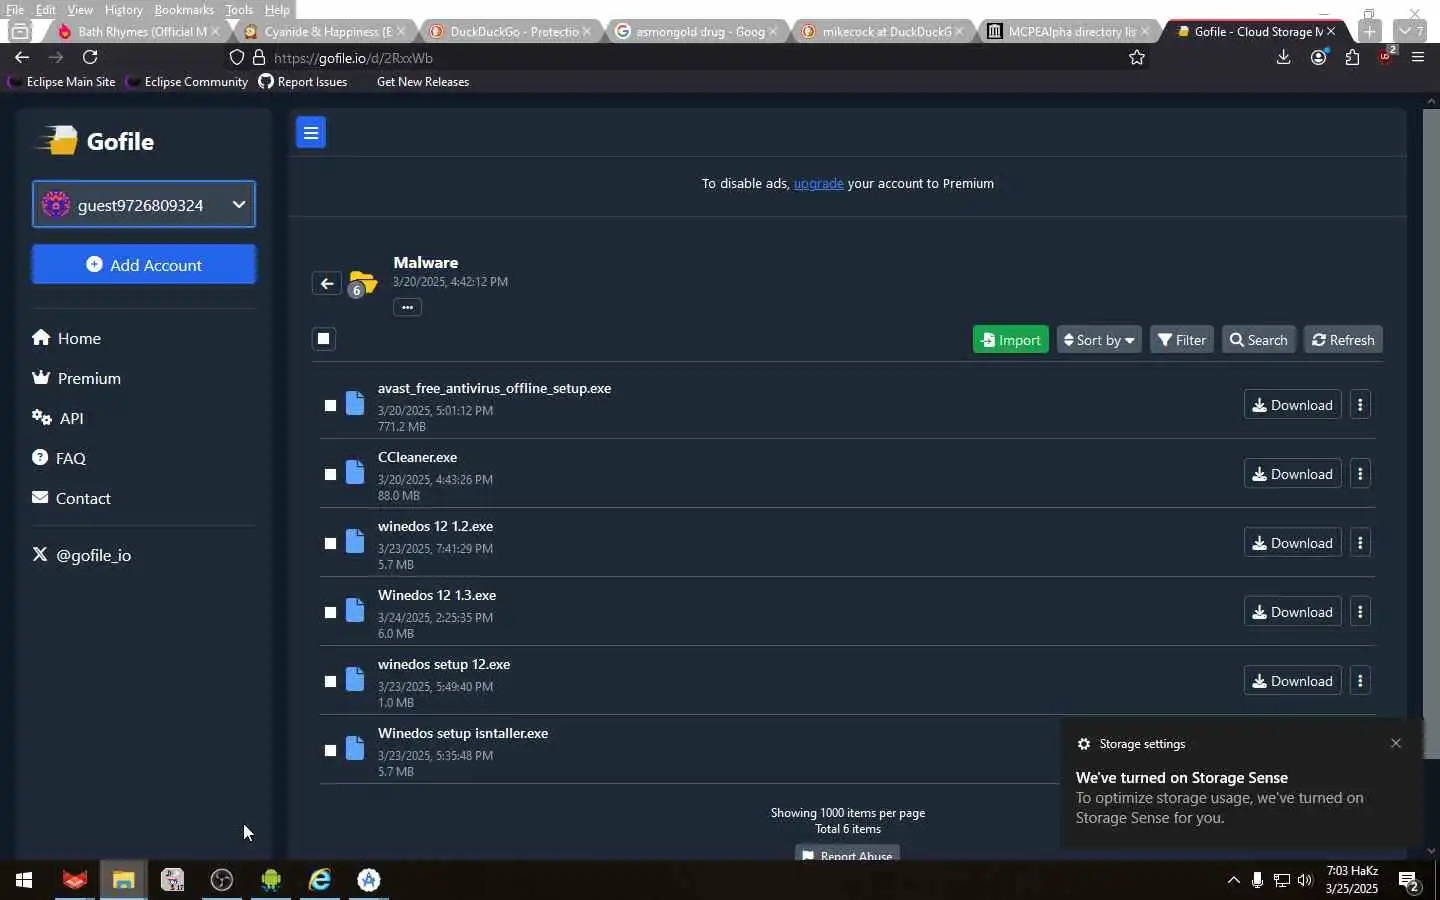Open File Explorer from taskbar
The height and width of the screenshot is (900, 1440).
[123, 880]
